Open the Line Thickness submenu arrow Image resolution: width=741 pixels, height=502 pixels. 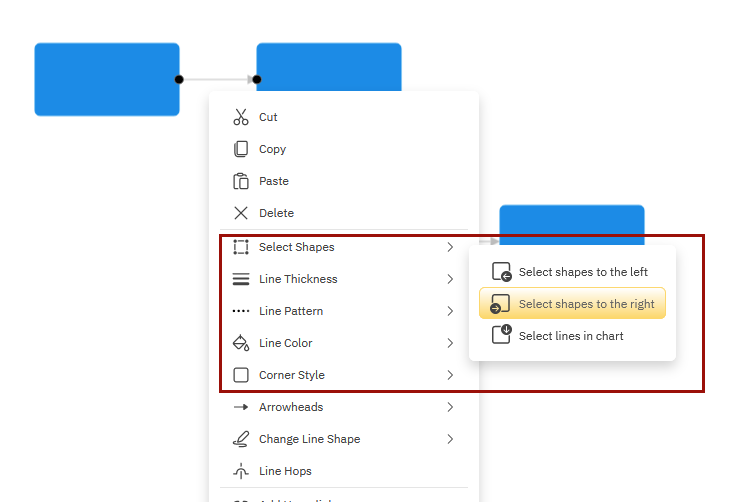pyautogui.click(x=450, y=279)
